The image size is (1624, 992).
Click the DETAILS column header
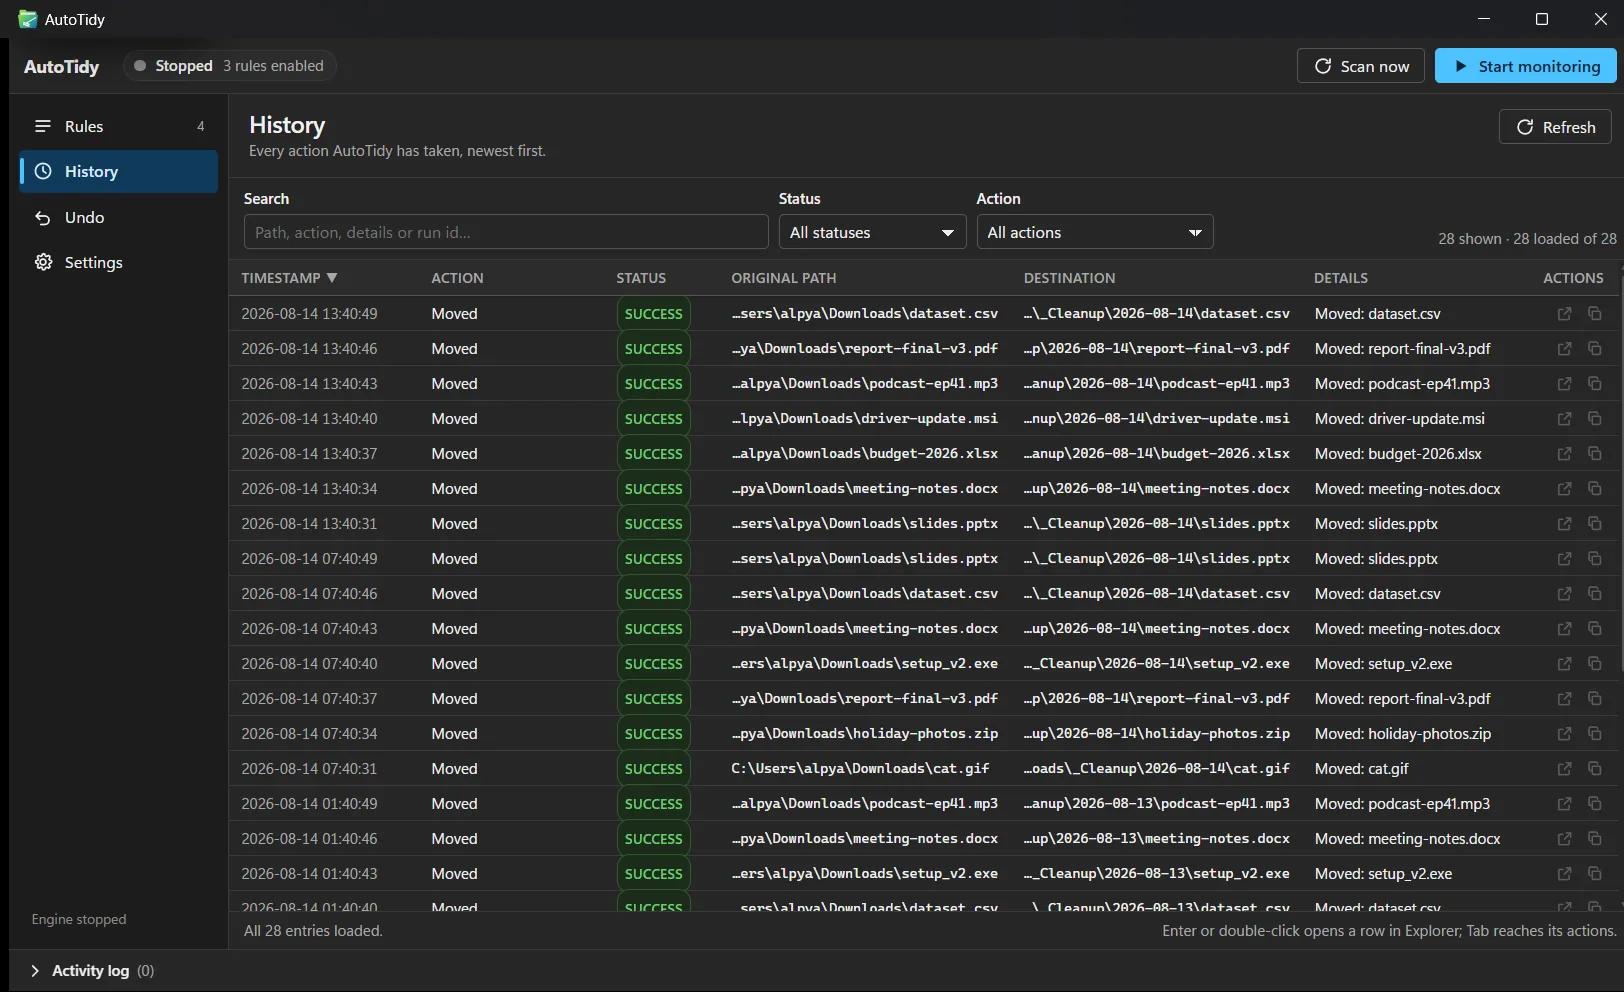[1340, 278]
